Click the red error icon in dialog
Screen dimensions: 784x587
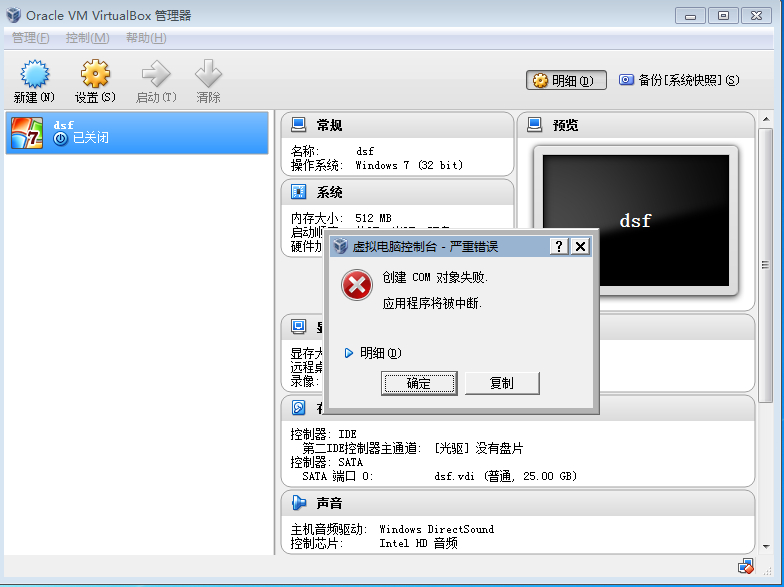tap(356, 285)
